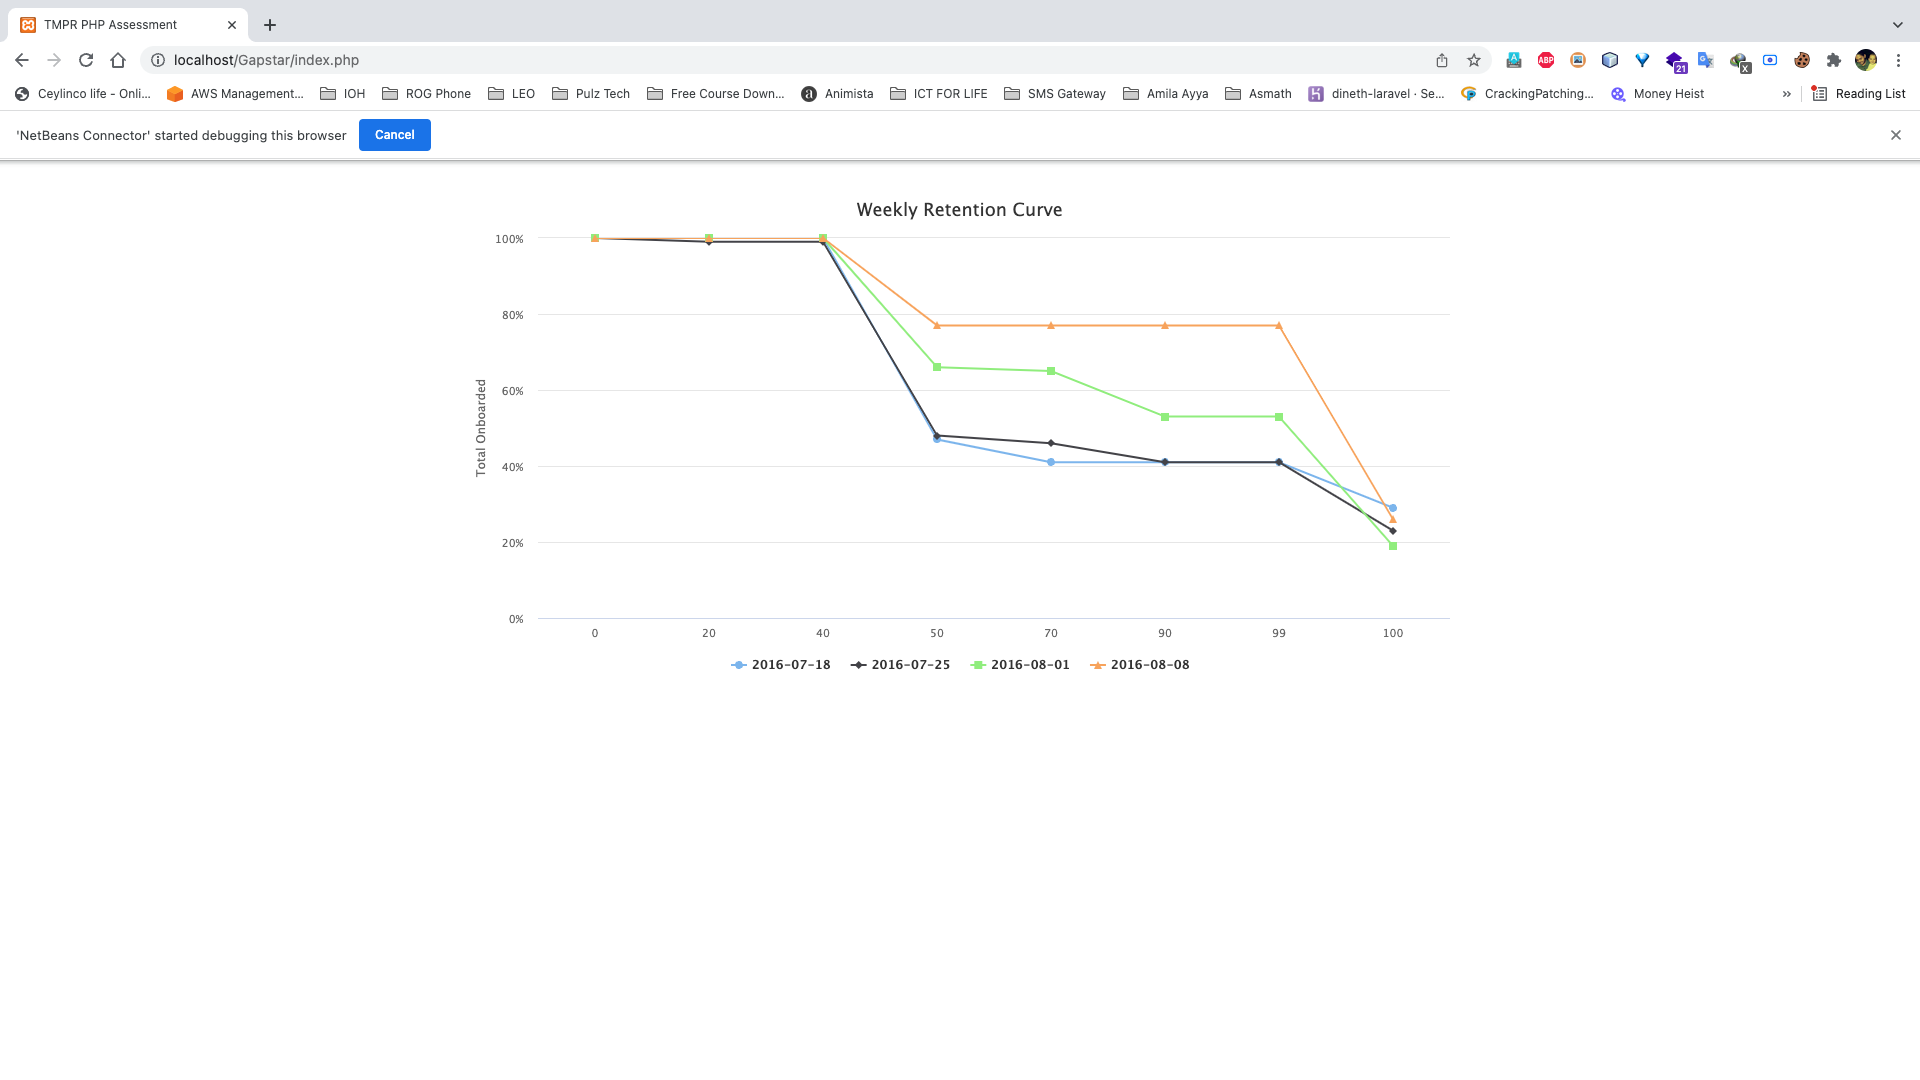The height and width of the screenshot is (1080, 1920).
Task: Open the browser profile avatar
Action: (x=1866, y=60)
